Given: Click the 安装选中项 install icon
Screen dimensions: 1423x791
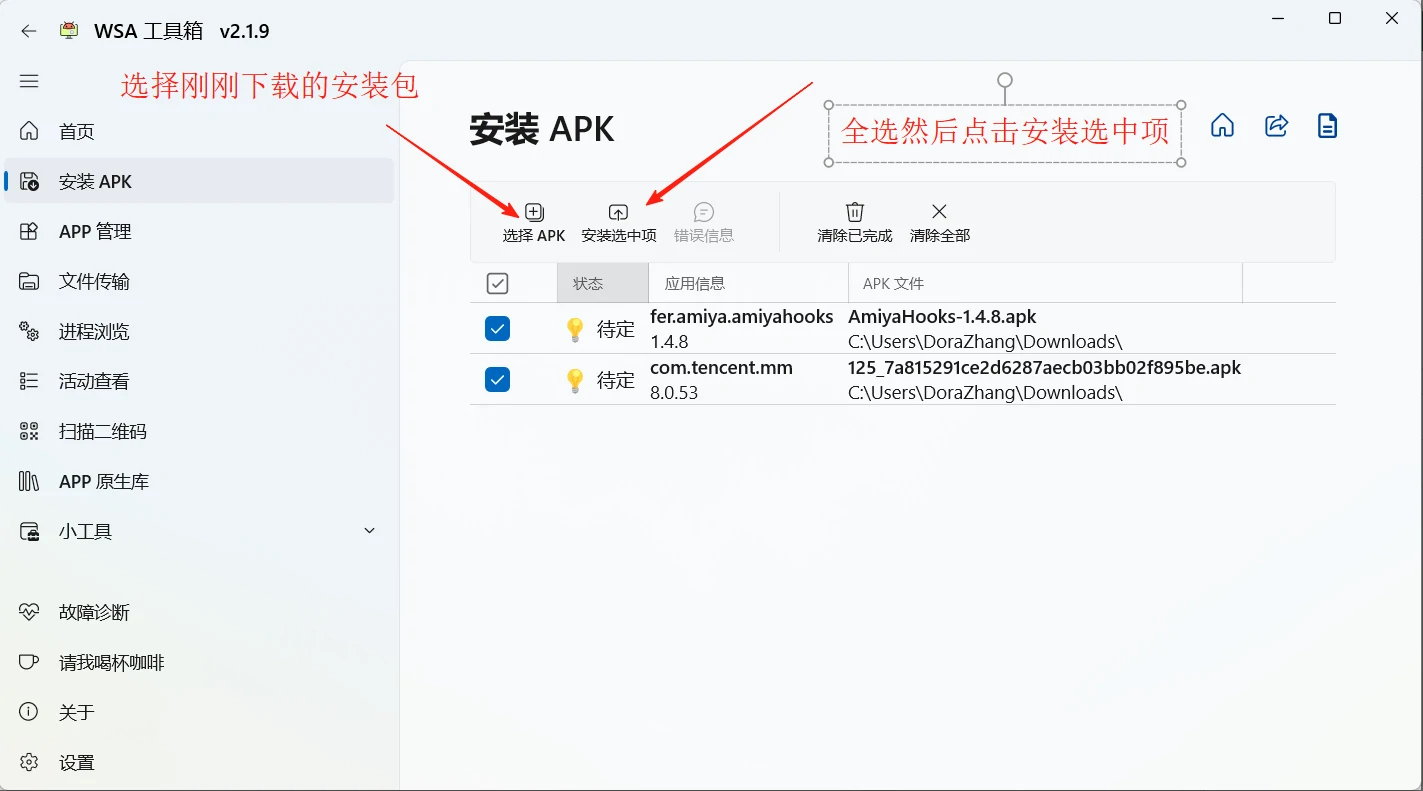Looking at the screenshot, I should pos(618,212).
